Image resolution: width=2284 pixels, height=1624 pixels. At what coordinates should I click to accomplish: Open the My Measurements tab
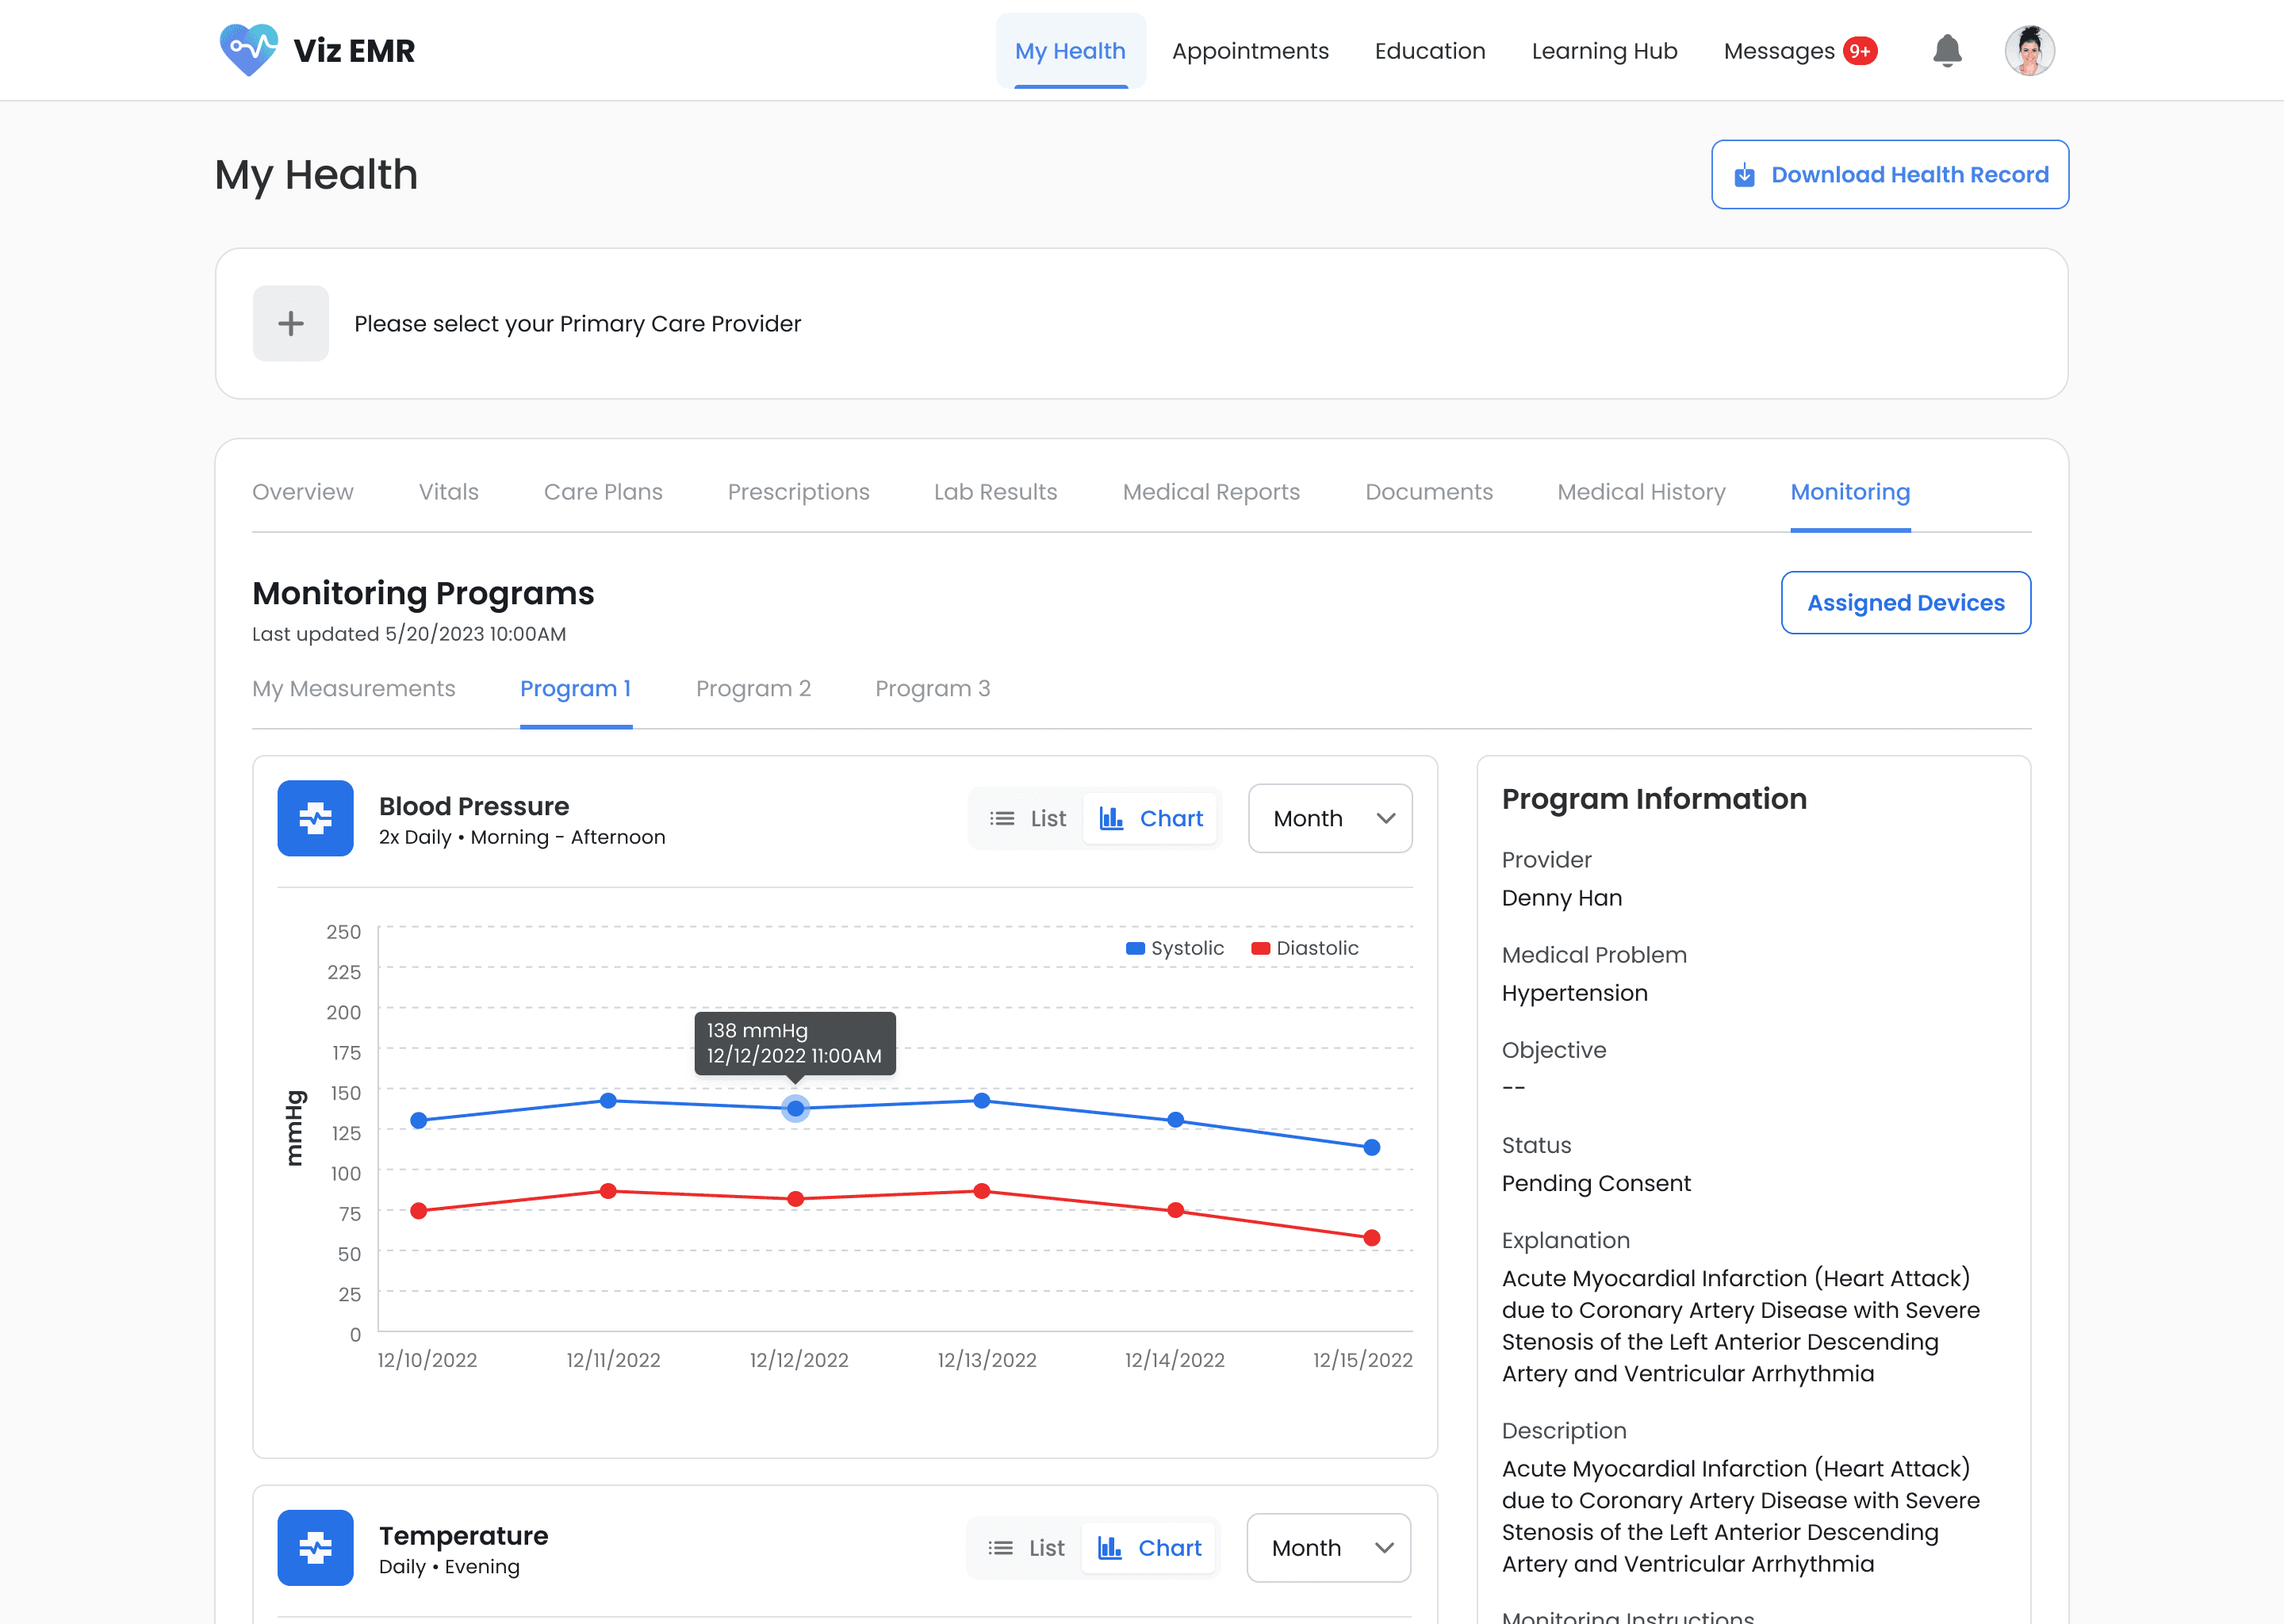pos(353,688)
